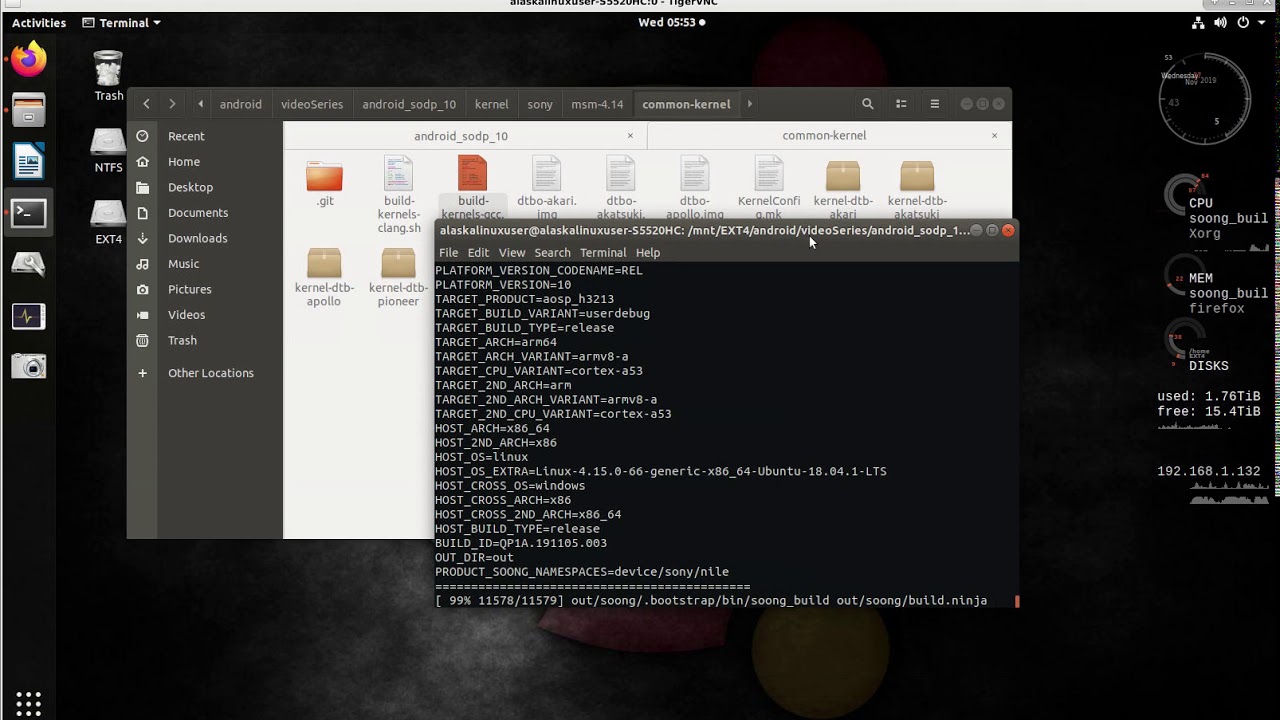The height and width of the screenshot is (720, 1280).
Task: Select kernel-dtb-akari package
Action: pos(842,189)
